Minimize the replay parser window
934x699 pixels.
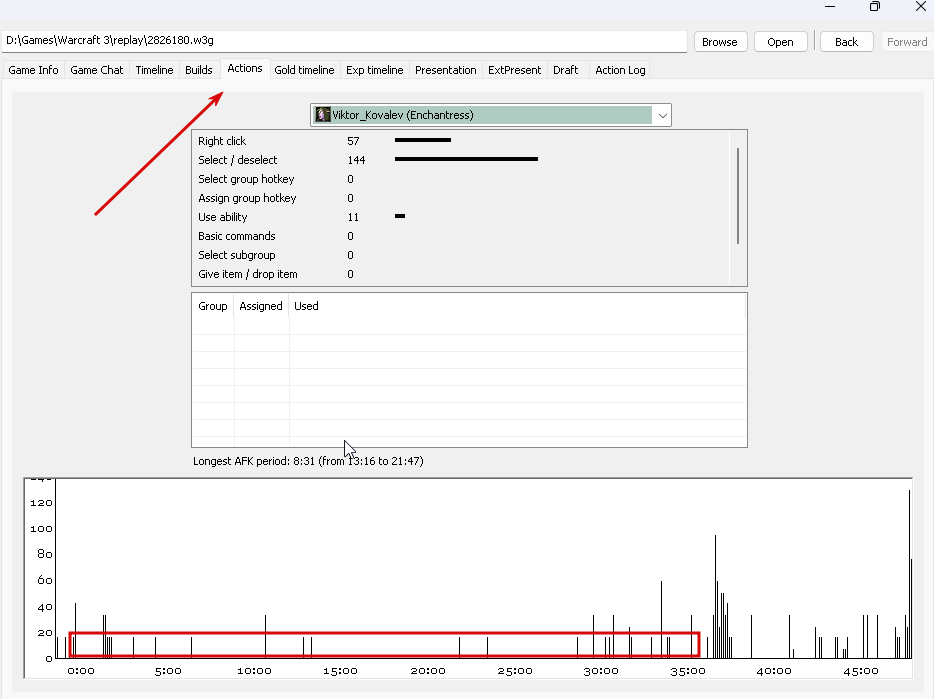tap(830, 7)
